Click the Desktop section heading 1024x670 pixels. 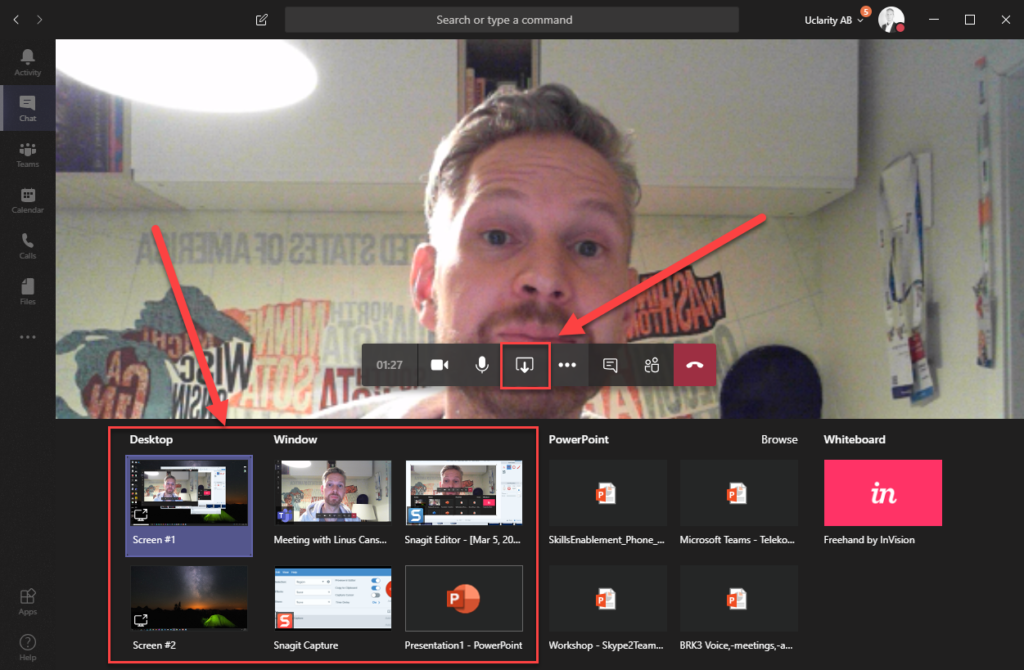151,439
